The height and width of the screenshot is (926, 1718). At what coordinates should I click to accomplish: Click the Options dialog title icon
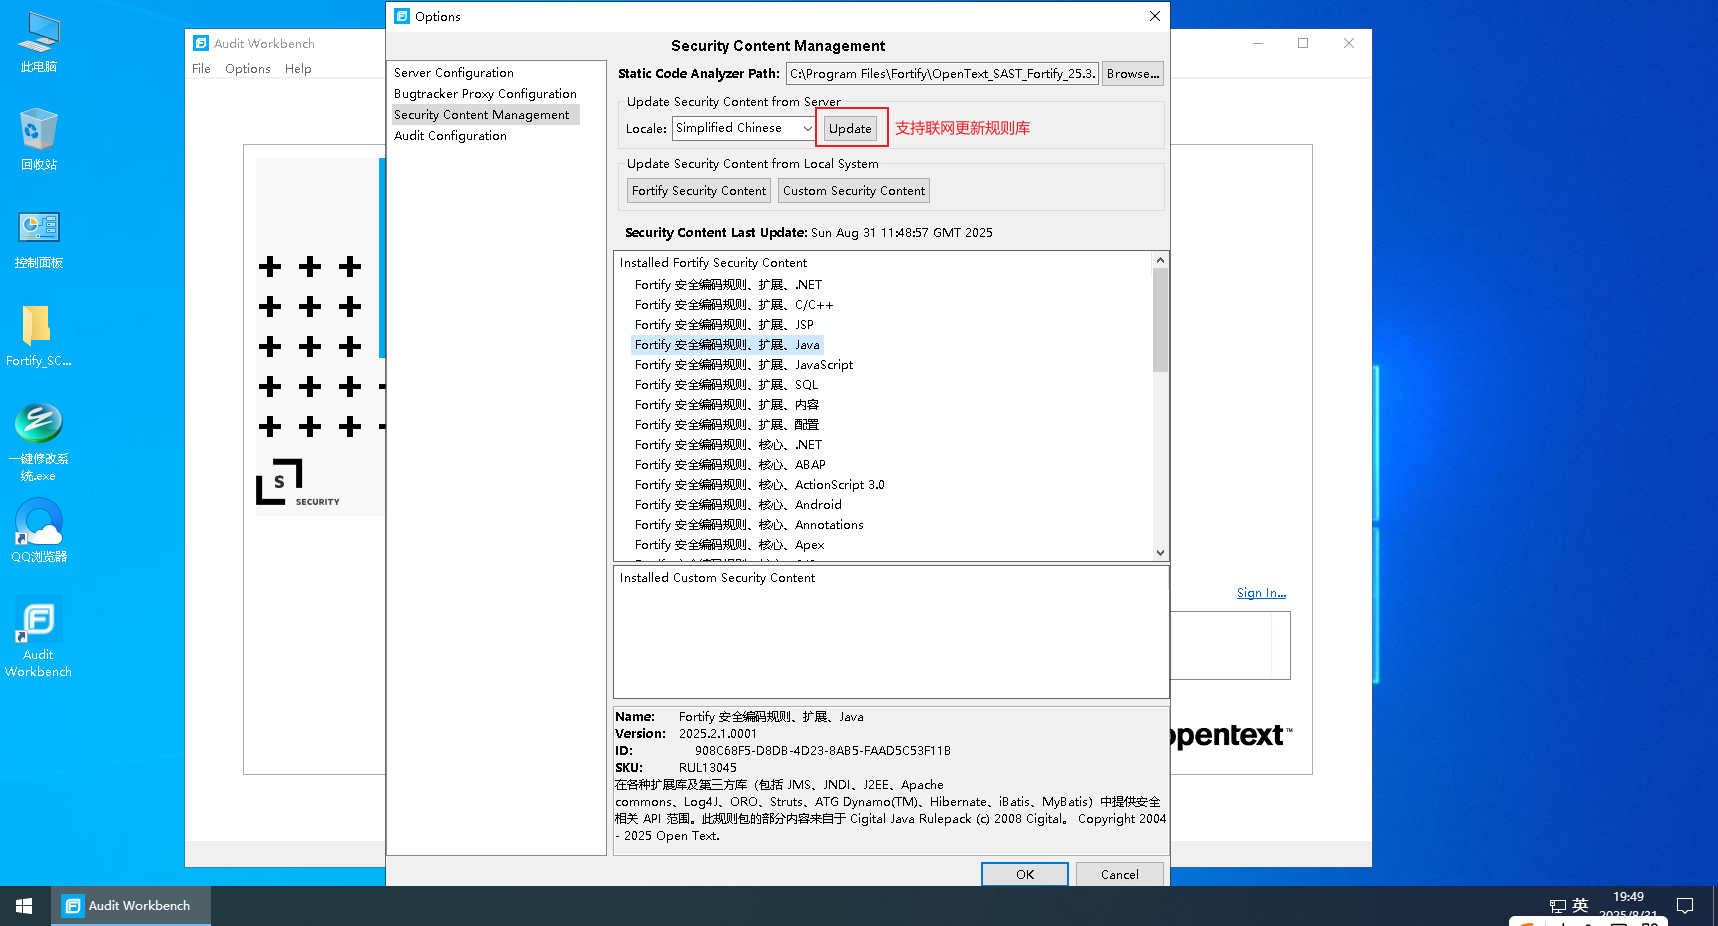click(402, 16)
